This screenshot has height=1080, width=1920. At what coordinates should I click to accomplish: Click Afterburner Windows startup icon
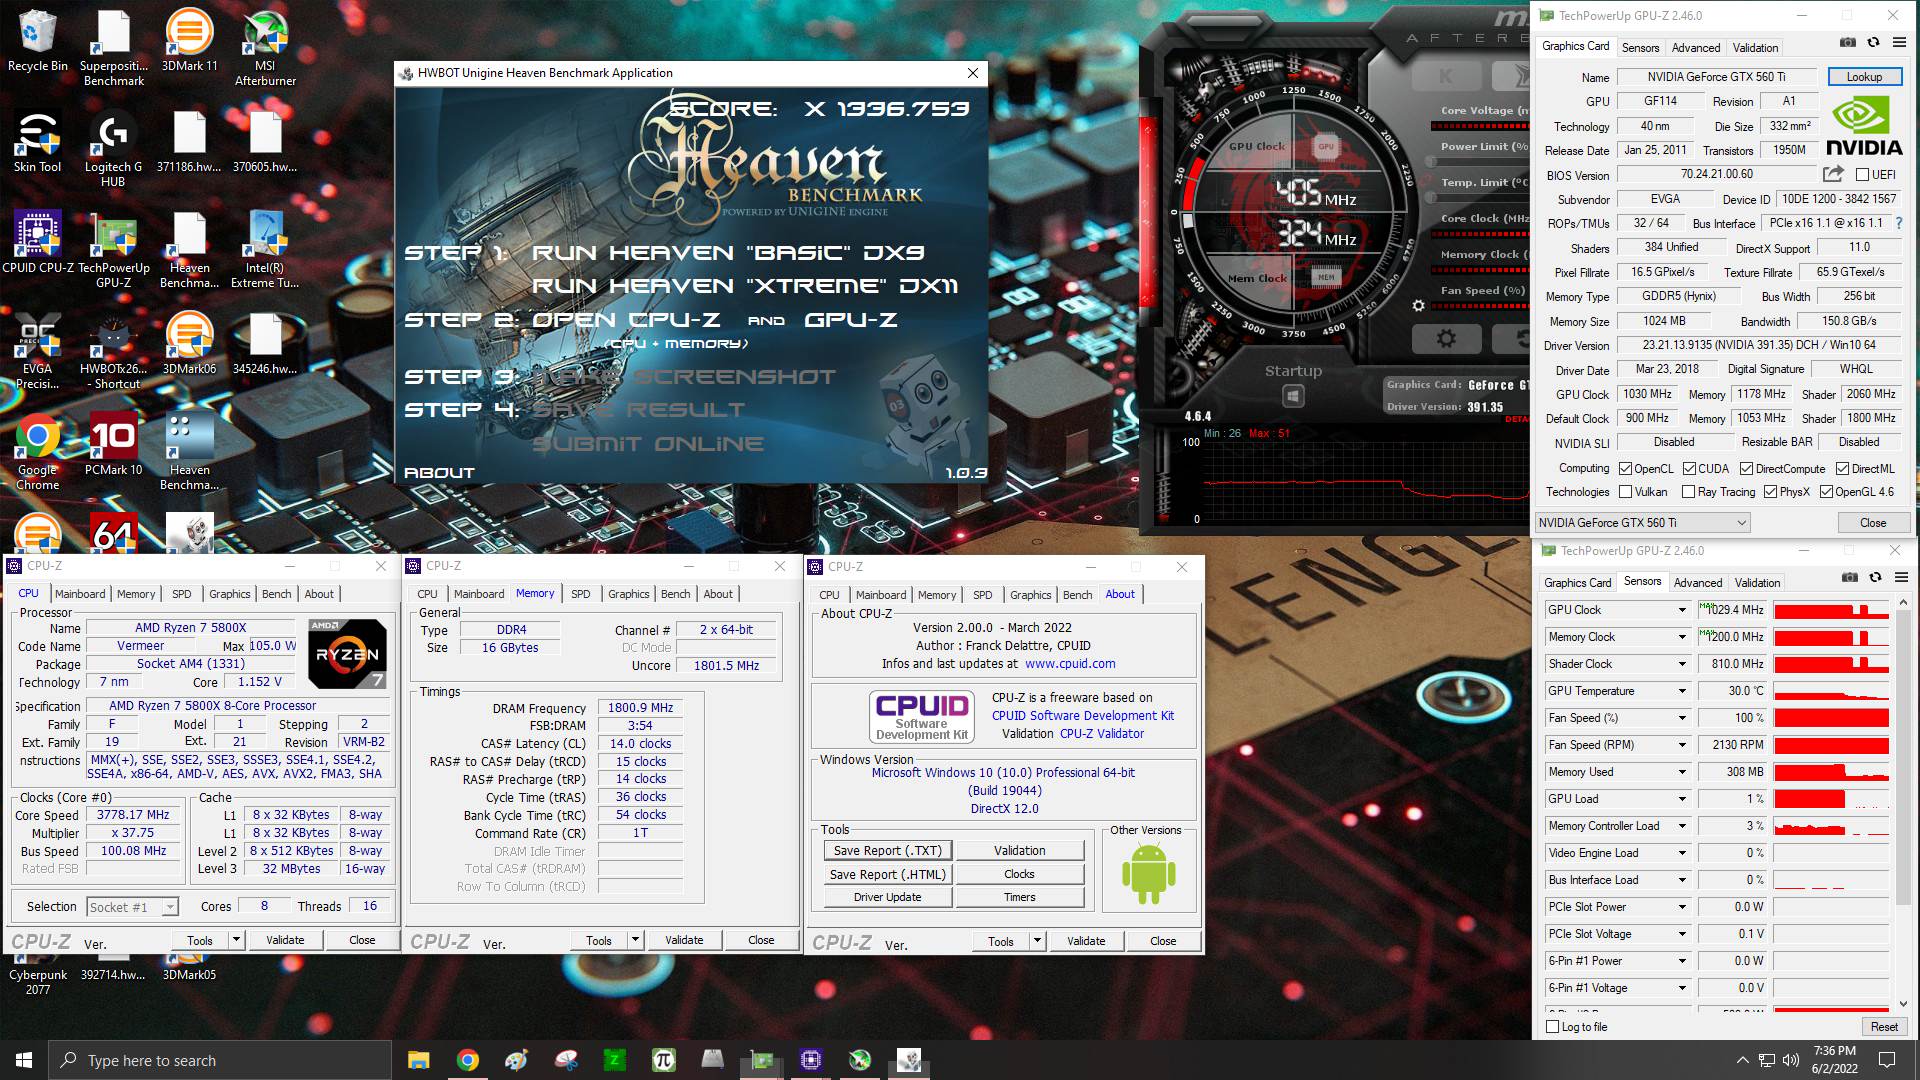1293,396
